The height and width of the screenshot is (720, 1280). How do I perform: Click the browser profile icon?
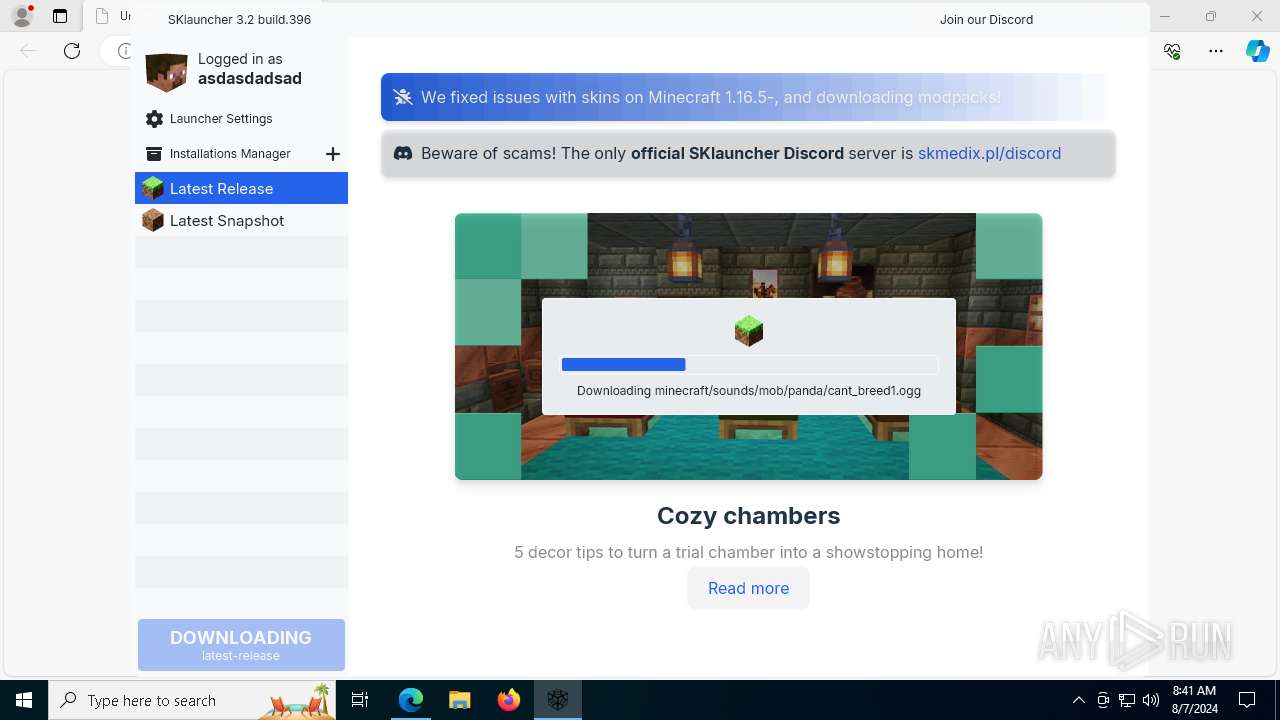[22, 16]
